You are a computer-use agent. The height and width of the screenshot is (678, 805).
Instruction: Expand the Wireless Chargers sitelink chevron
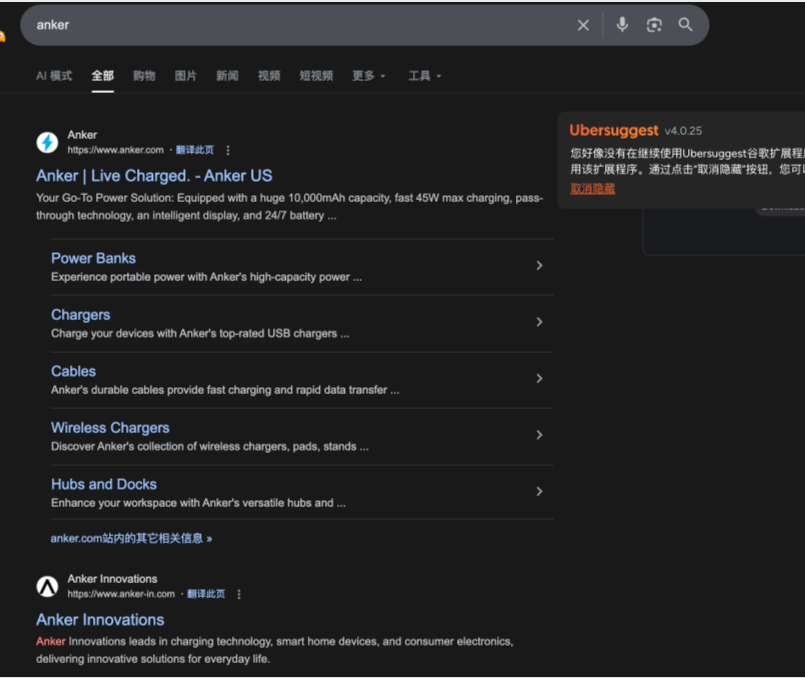[539, 435]
